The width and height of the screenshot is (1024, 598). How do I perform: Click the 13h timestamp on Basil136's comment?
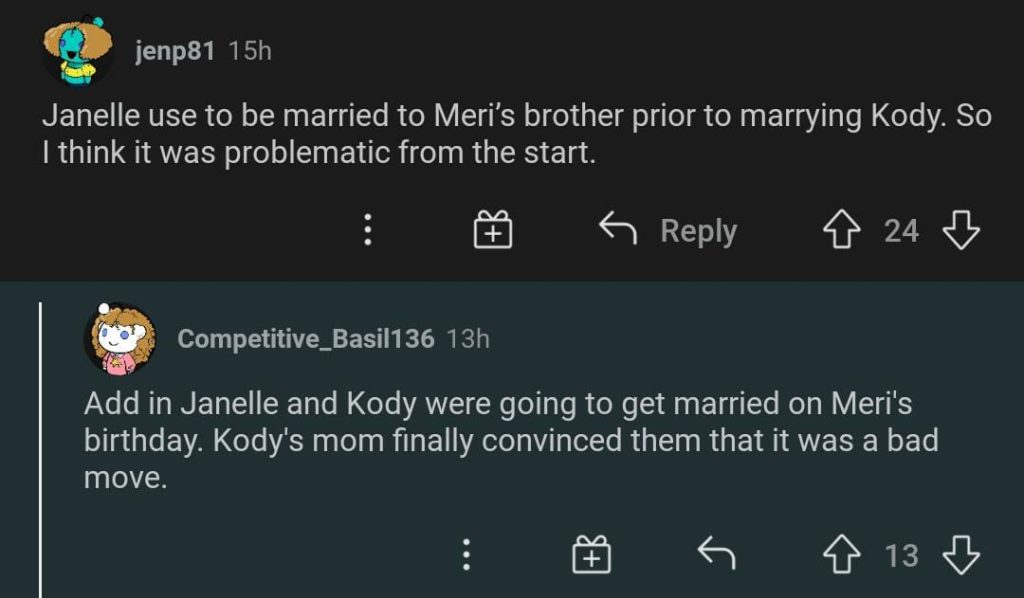[x=468, y=339]
